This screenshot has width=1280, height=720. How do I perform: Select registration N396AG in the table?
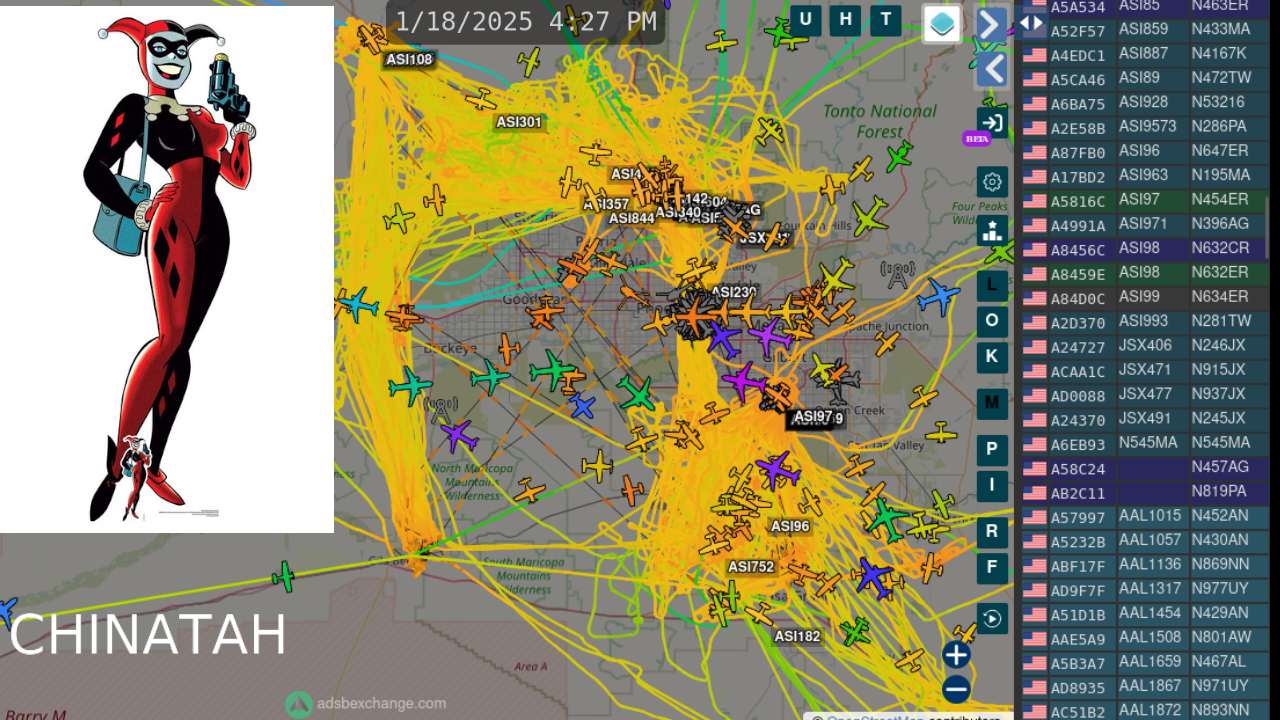tap(1220, 224)
